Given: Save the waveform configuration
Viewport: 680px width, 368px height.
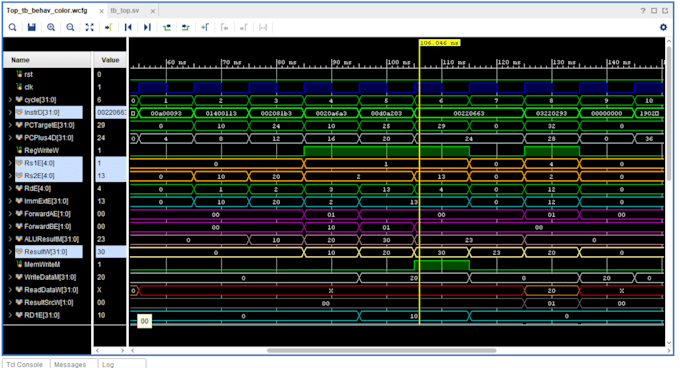Looking at the screenshot, I should 32,27.
